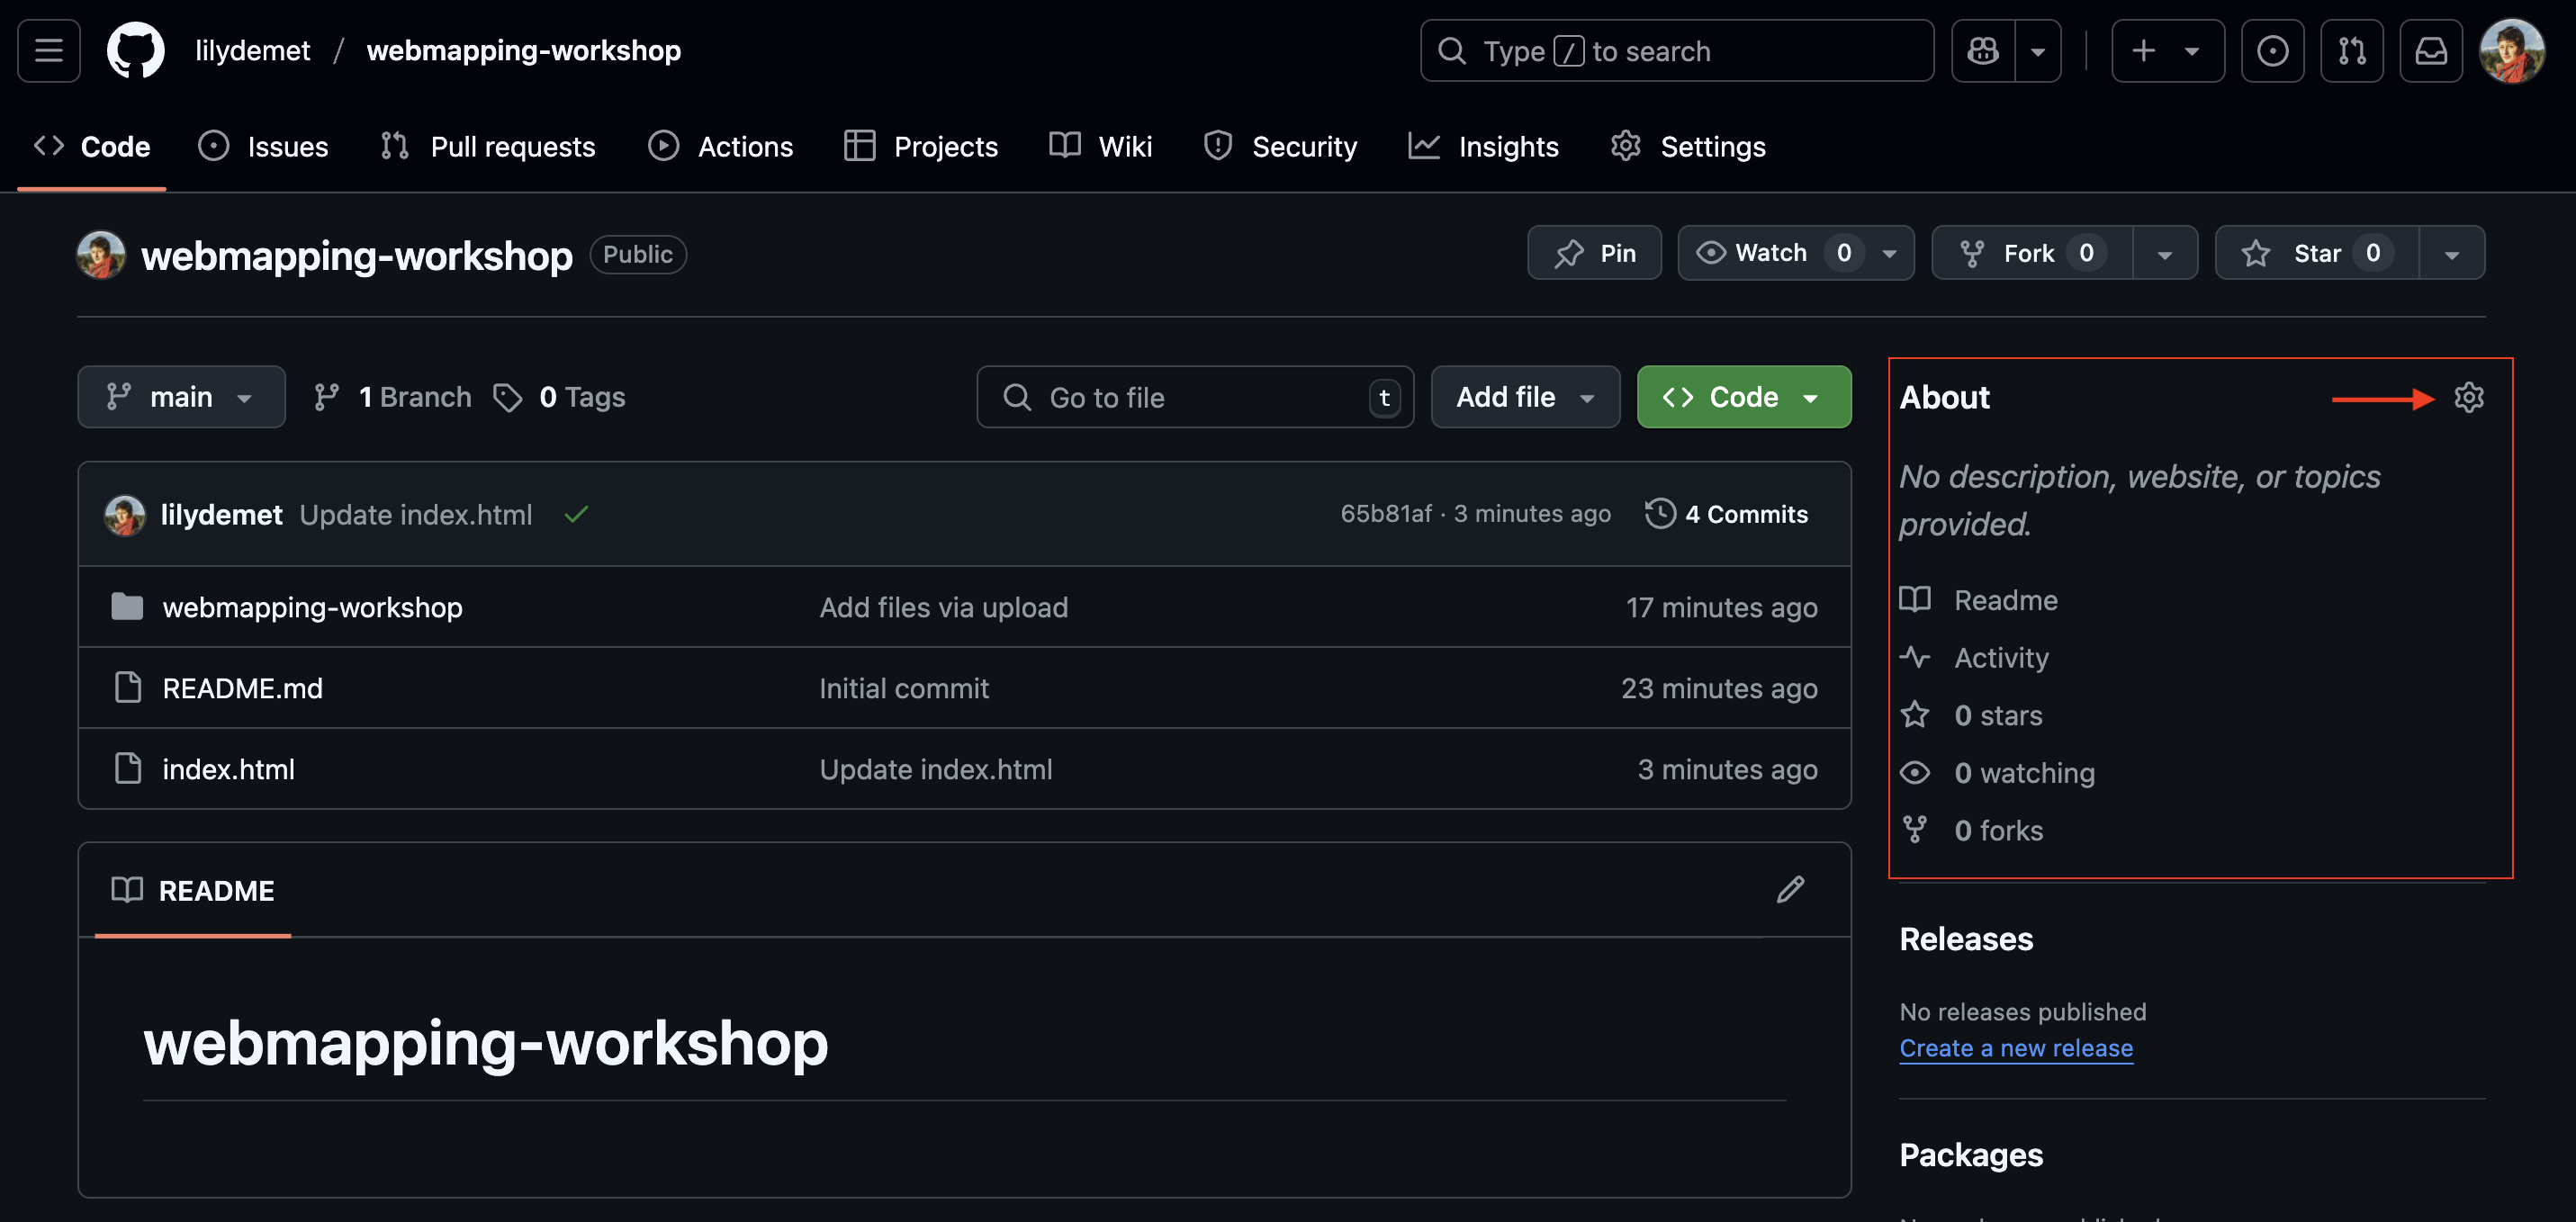Switch to the Security tab

pos(1280,146)
